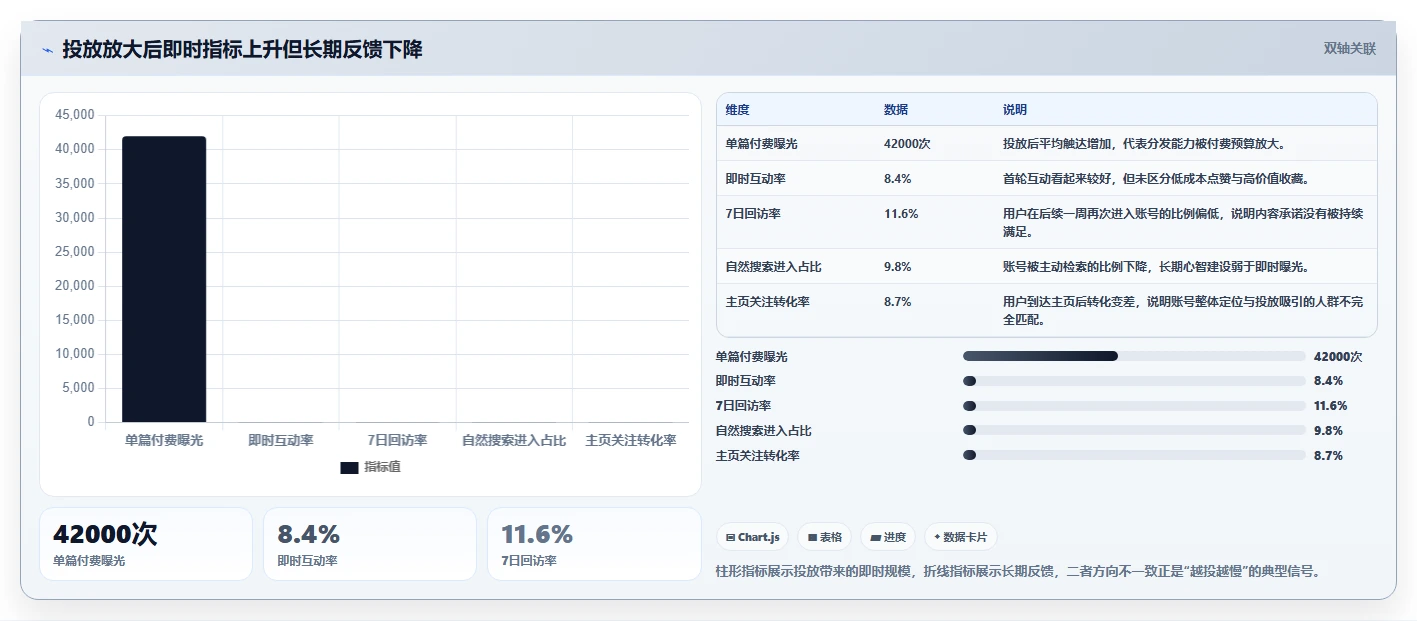Image resolution: width=1417 pixels, height=621 pixels.
Task: Click the 说明 column header in the table
Action: [1015, 110]
